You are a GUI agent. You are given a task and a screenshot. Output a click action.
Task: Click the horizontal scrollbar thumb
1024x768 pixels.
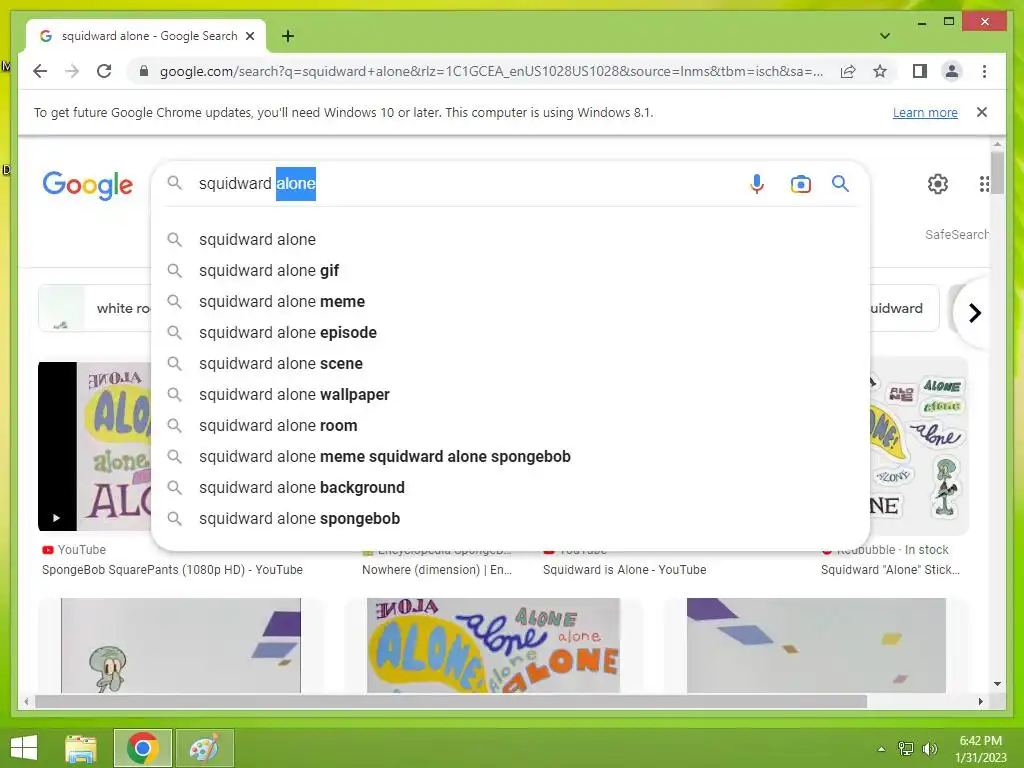451,701
